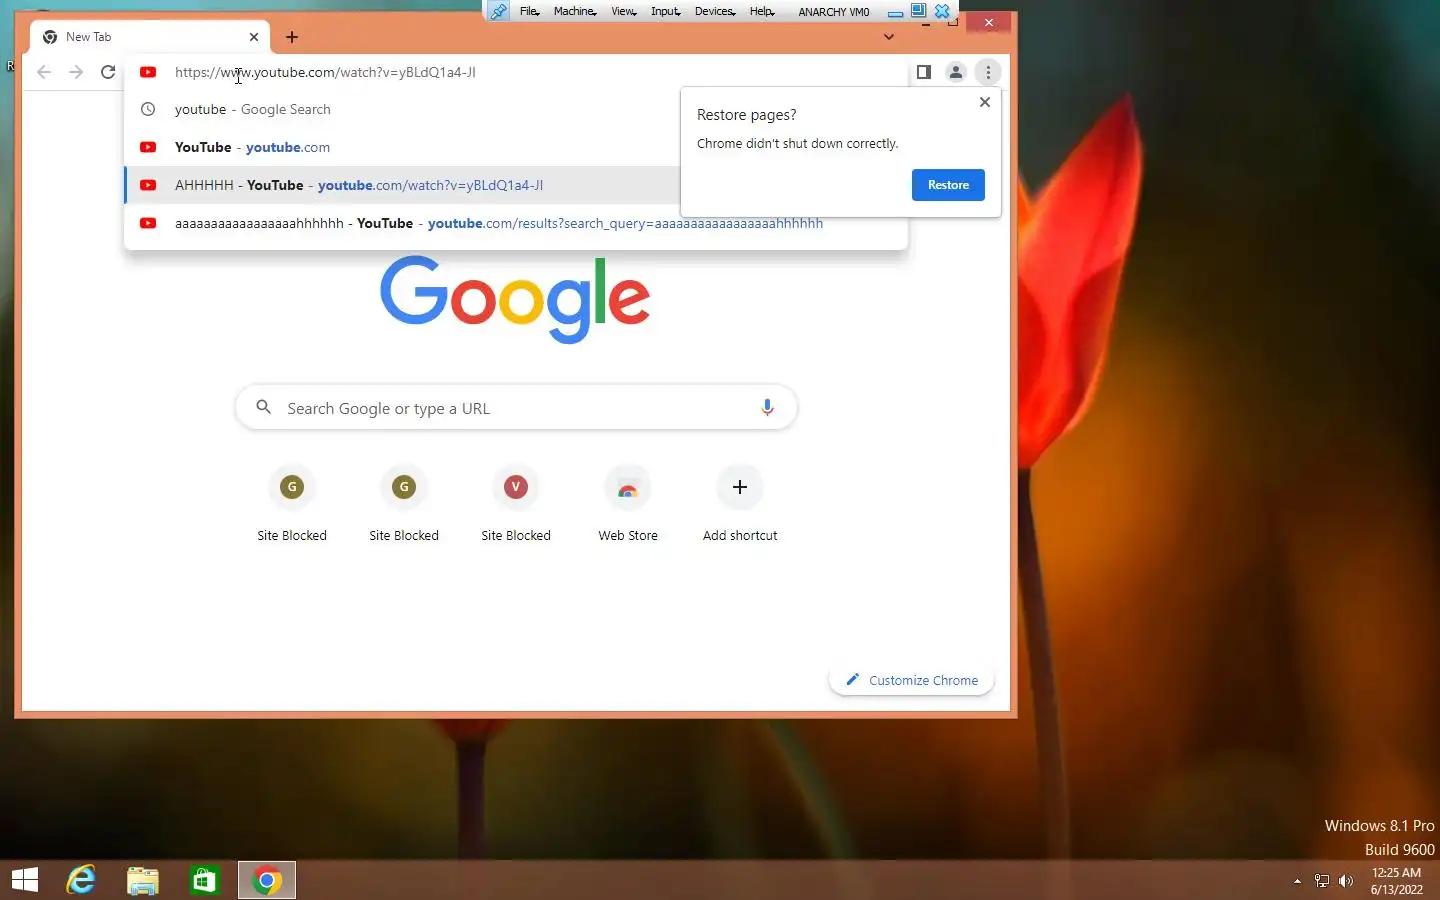
Task: Expand the tab search chevron
Action: coord(889,37)
